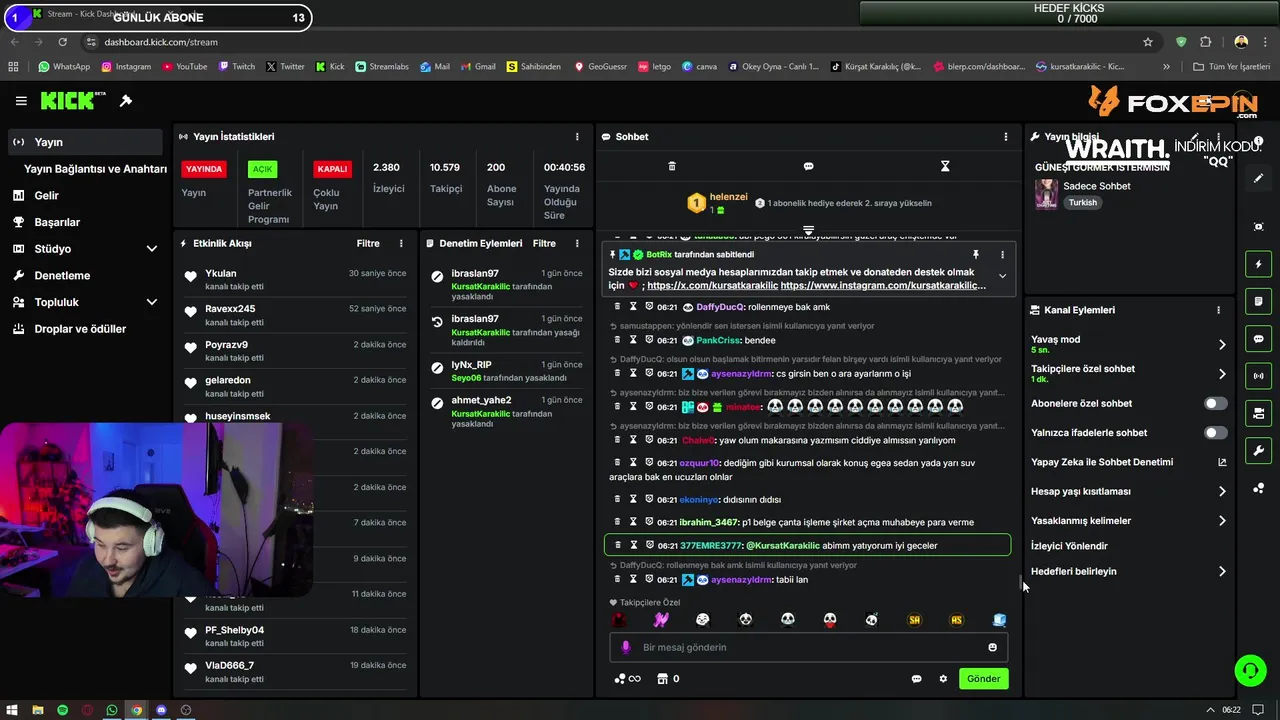Select the SA emote in emote row
This screenshot has width=1280, height=720.
[914, 620]
